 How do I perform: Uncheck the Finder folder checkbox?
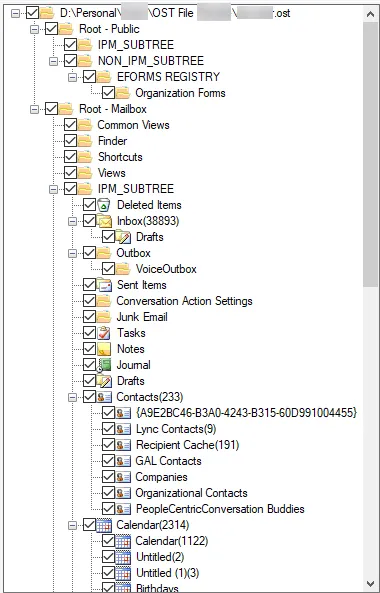point(71,141)
